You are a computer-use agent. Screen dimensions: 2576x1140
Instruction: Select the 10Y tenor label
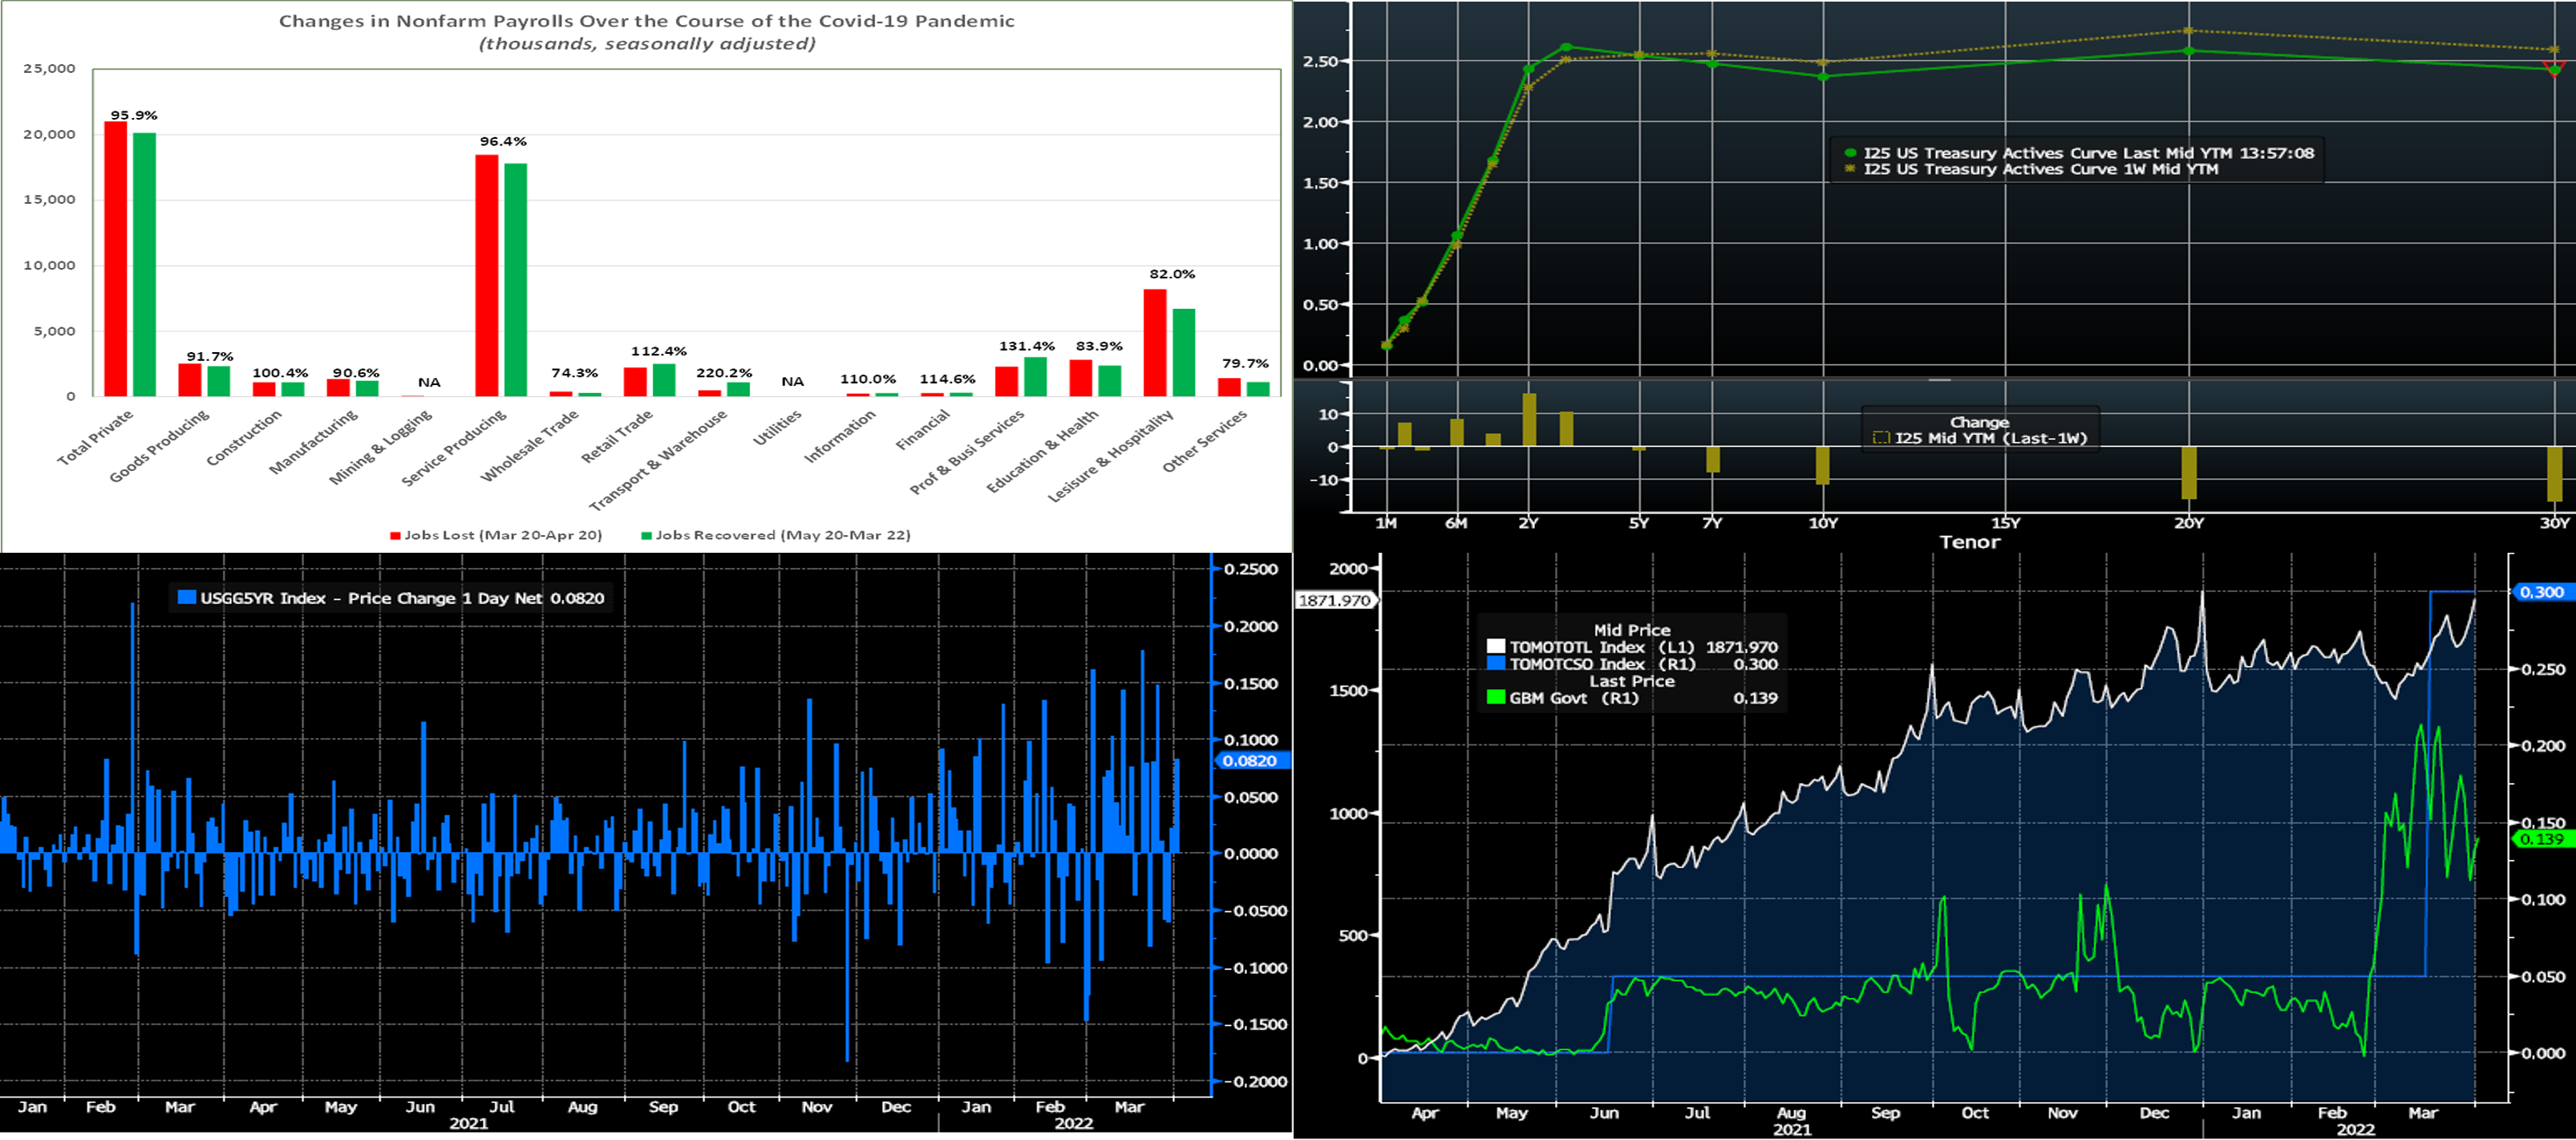click(x=1823, y=523)
